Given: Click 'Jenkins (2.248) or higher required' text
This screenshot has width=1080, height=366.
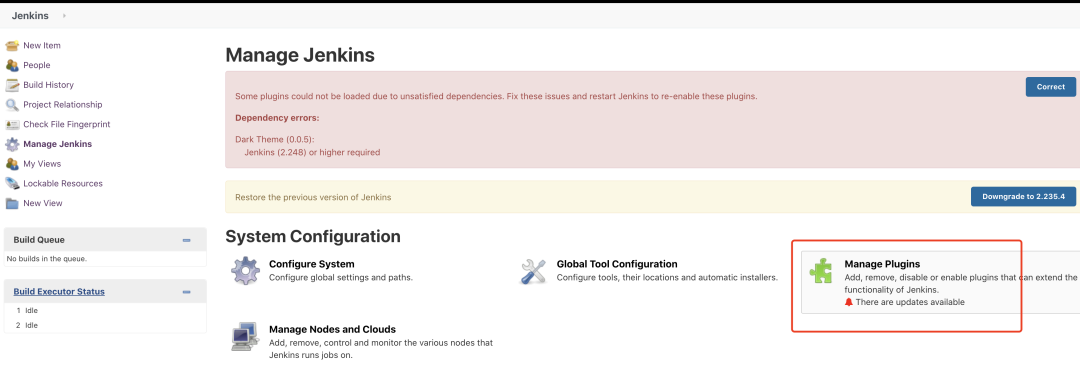Looking at the screenshot, I should [312, 152].
